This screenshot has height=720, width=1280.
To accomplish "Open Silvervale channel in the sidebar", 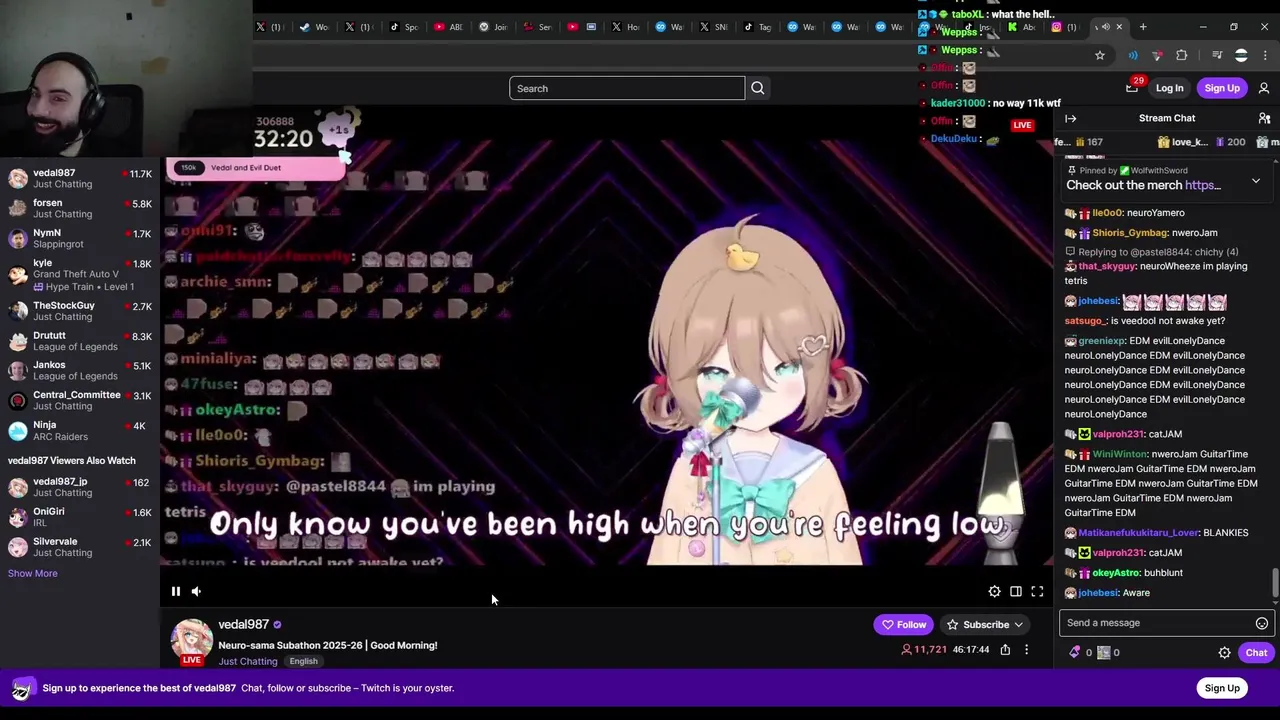I will (80, 547).
